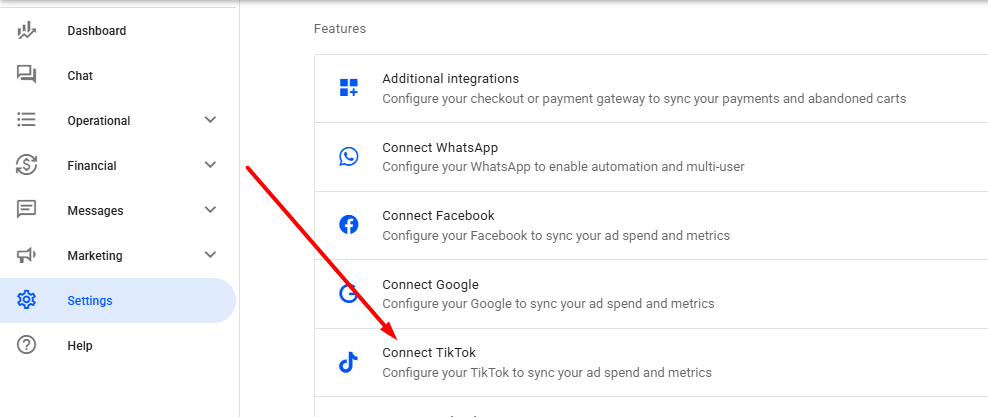988x417 pixels.
Task: Expand the Marketing section chevron
Action: click(210, 256)
